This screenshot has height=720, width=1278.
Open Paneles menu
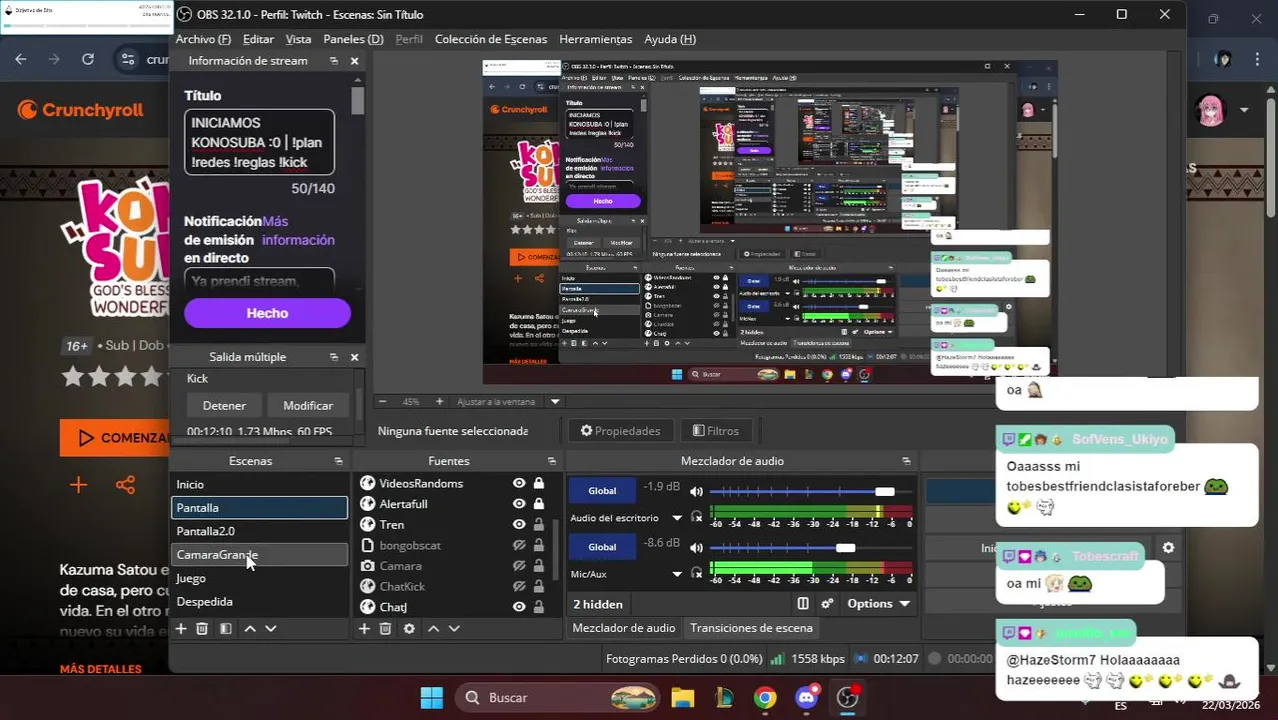[x=353, y=39]
